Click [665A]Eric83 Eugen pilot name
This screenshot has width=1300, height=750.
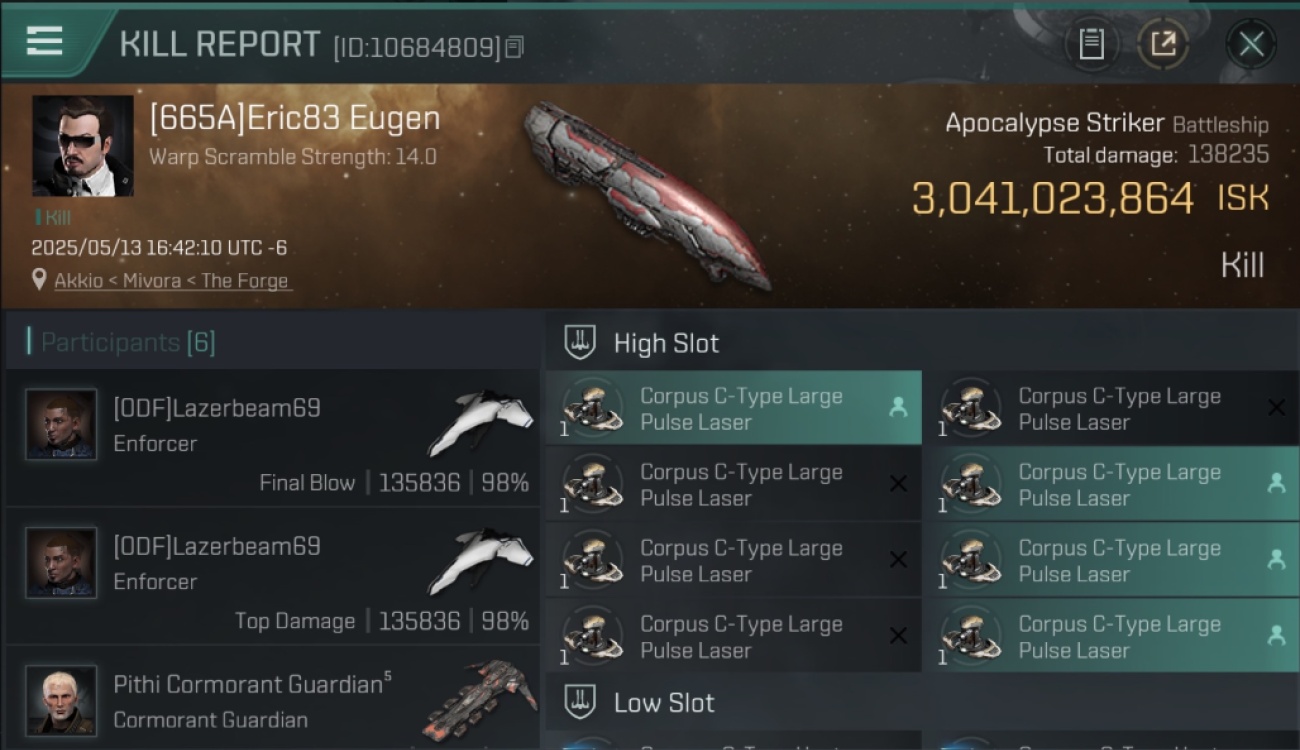tap(295, 118)
